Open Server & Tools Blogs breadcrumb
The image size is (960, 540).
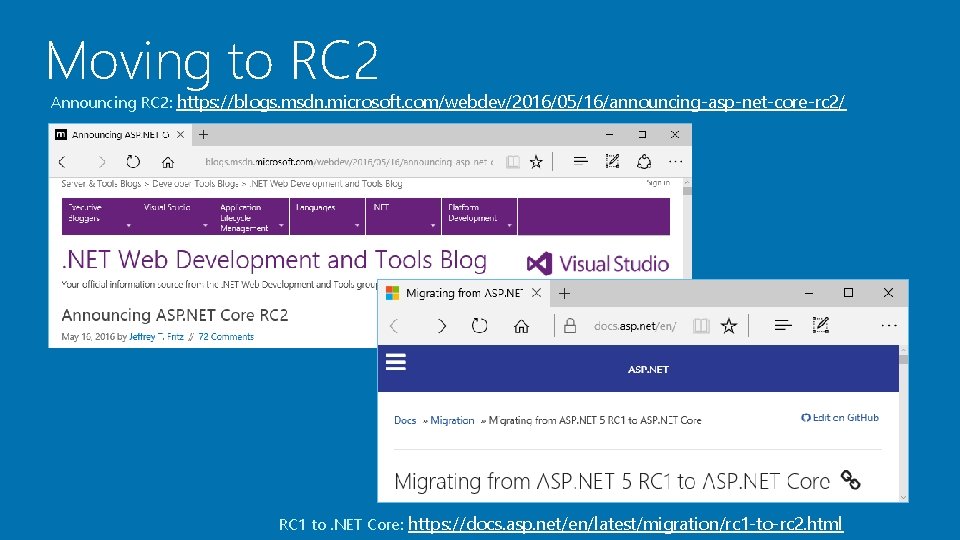pos(101,184)
